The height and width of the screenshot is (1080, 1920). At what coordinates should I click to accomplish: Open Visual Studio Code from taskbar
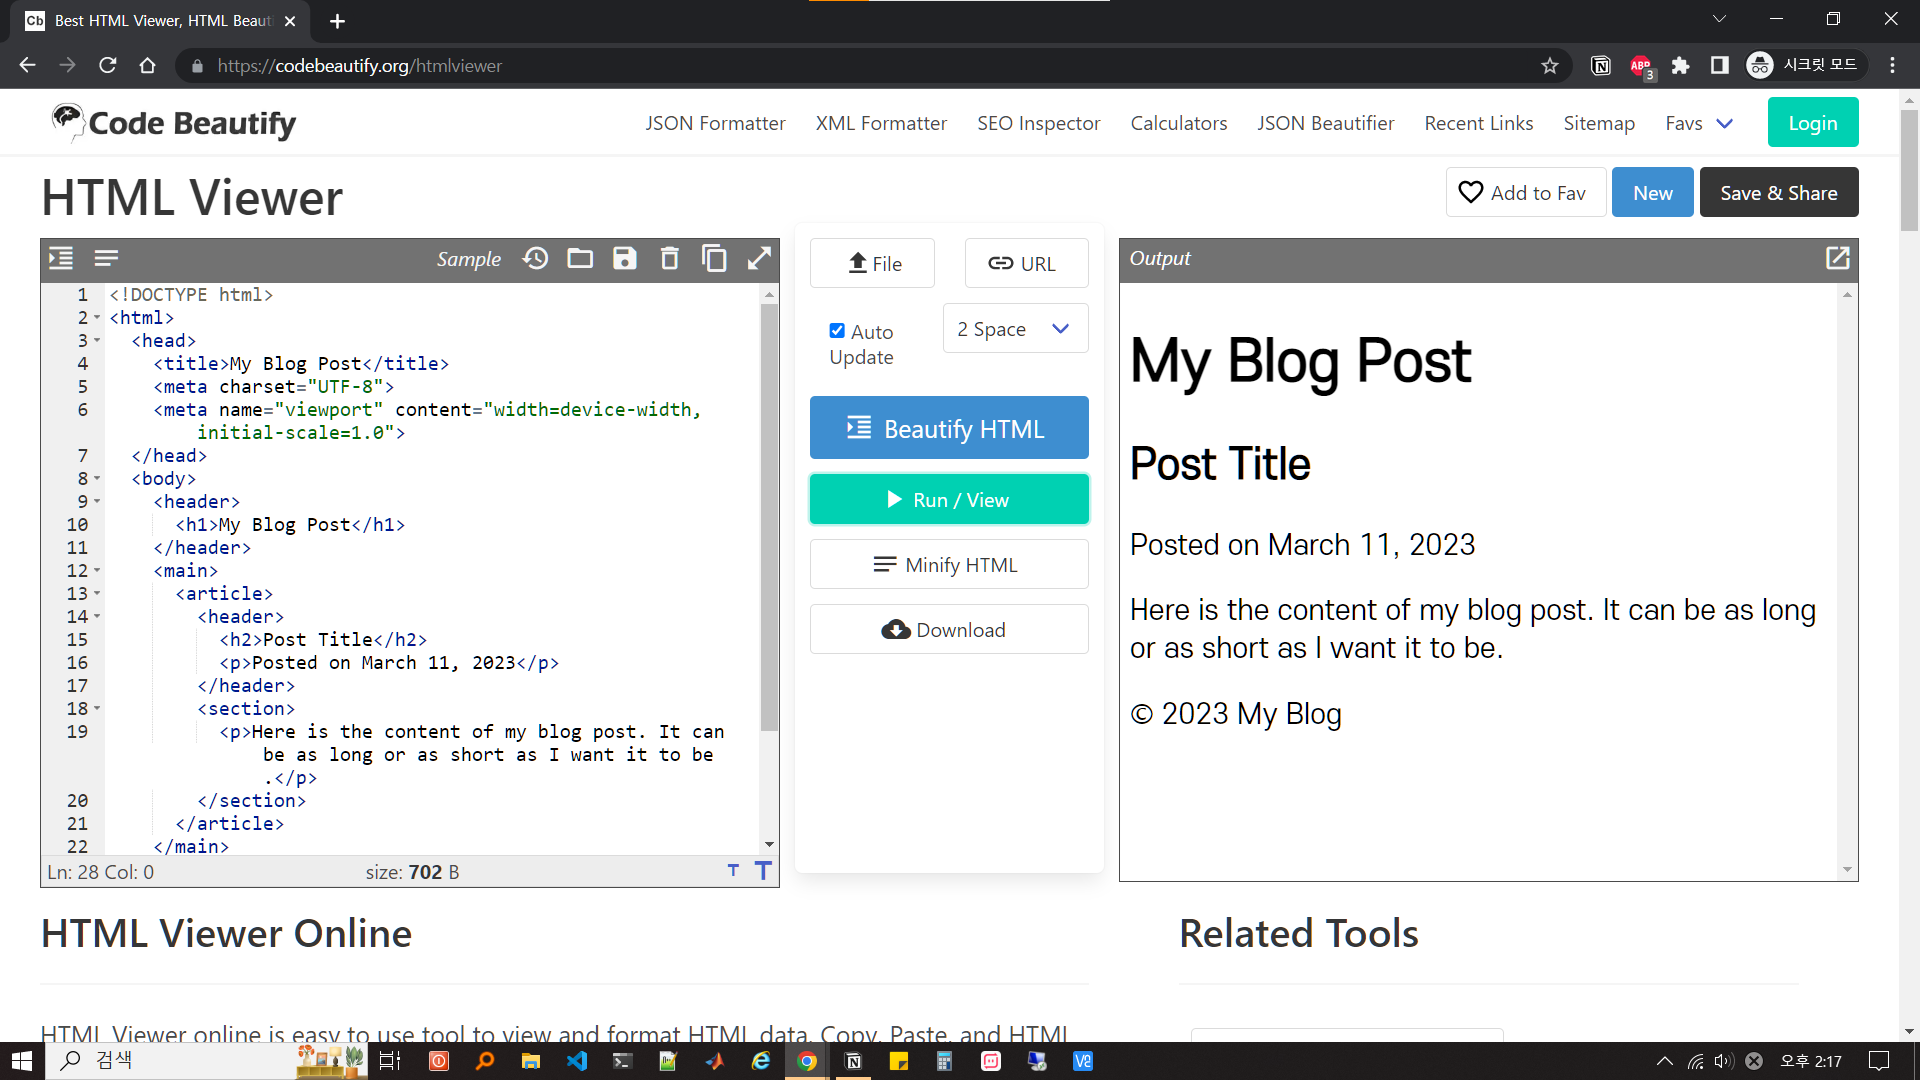[577, 1061]
